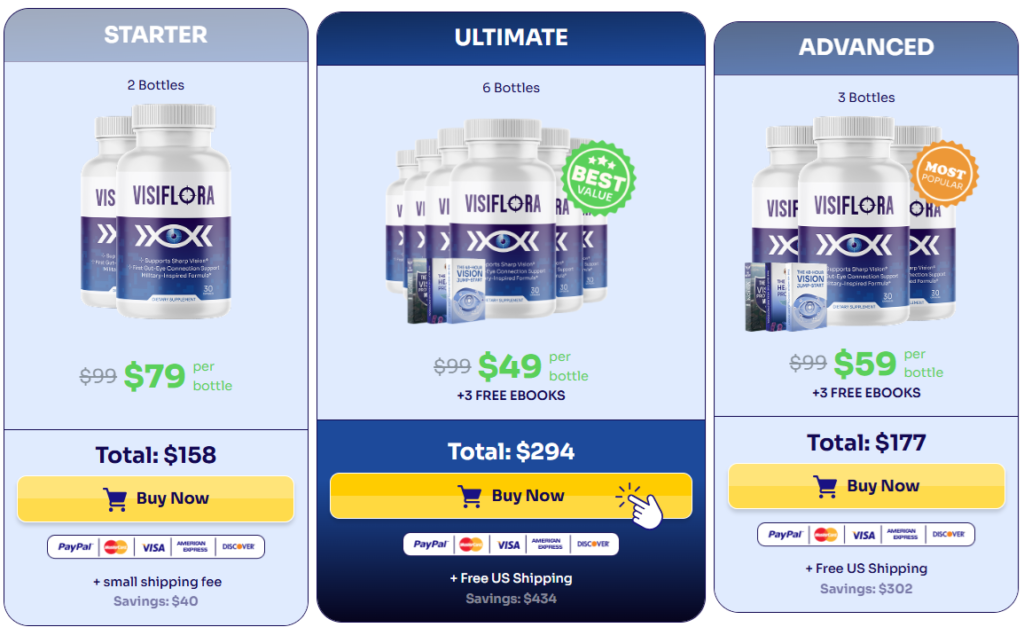Select the 2 Bottles product image
This screenshot has width=1024, height=635.
tap(156, 212)
